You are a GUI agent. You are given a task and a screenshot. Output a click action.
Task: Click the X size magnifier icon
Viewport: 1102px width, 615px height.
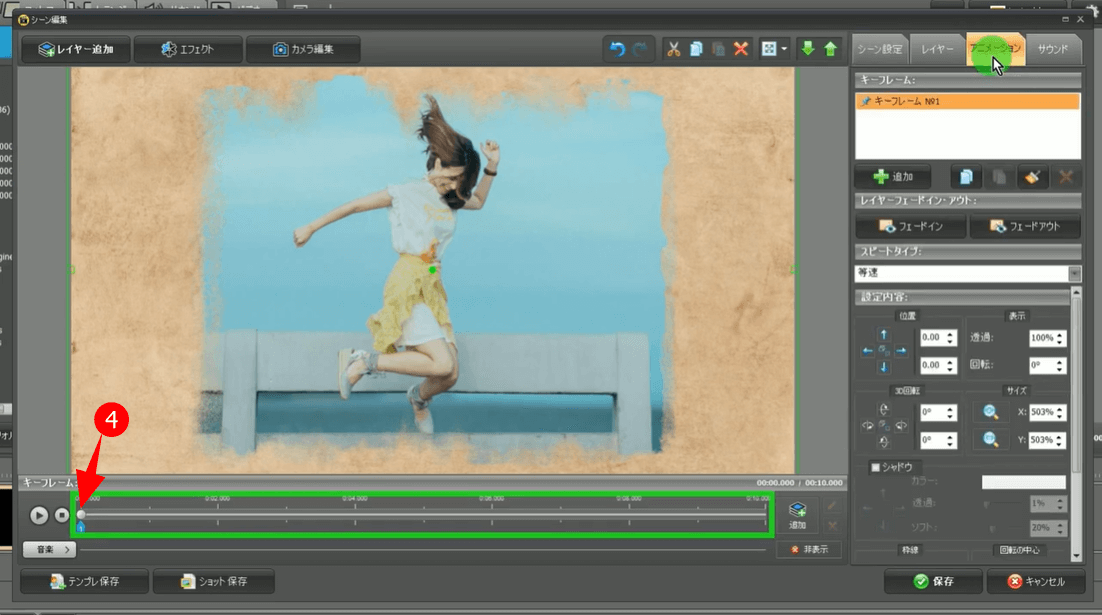990,412
